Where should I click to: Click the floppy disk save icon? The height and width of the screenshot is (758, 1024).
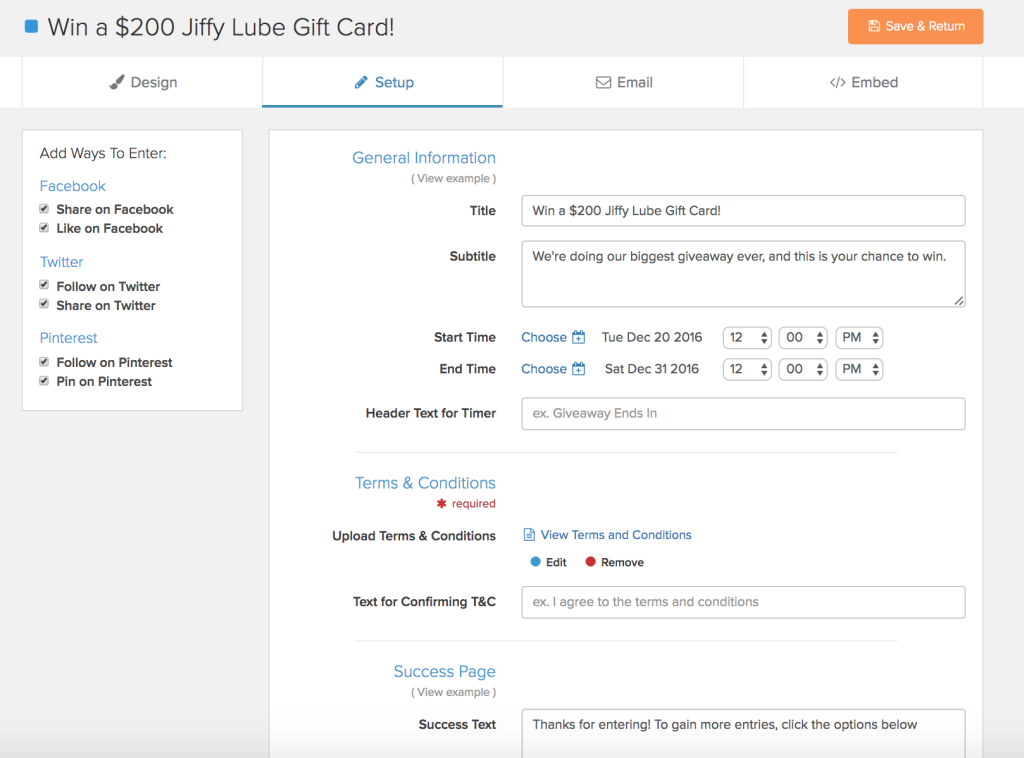coord(874,26)
